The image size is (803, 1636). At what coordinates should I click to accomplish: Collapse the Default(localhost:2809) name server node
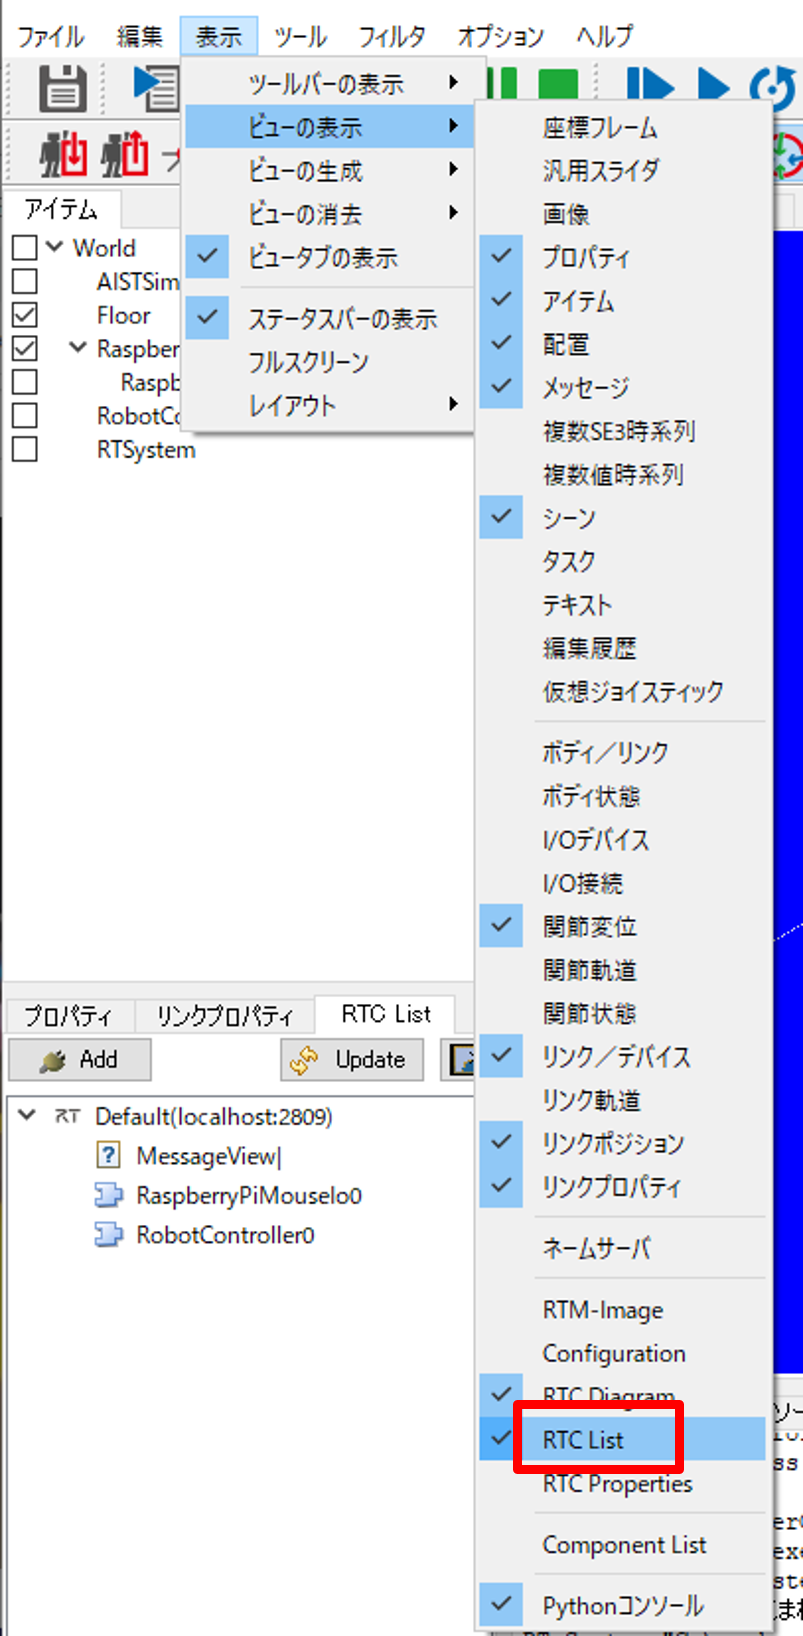tap(28, 1115)
